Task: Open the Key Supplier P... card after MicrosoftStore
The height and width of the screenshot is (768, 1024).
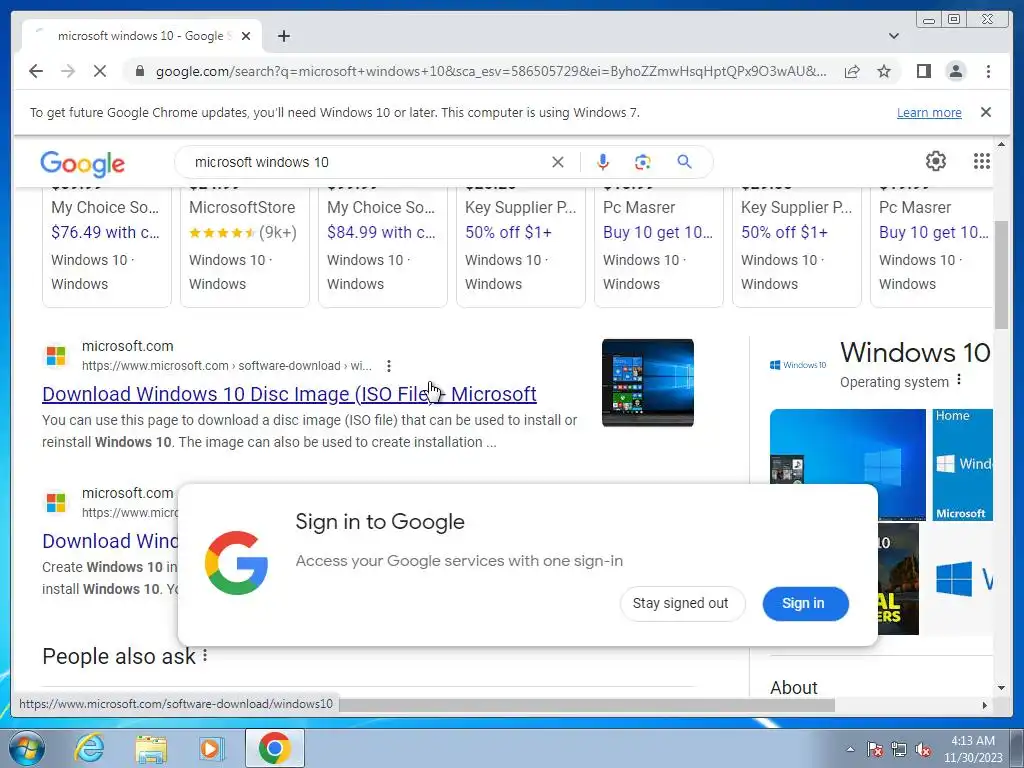Action: click(520, 246)
